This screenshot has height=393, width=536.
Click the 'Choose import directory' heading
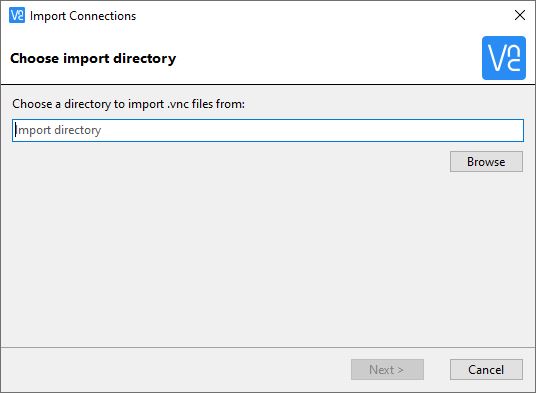pos(93,58)
